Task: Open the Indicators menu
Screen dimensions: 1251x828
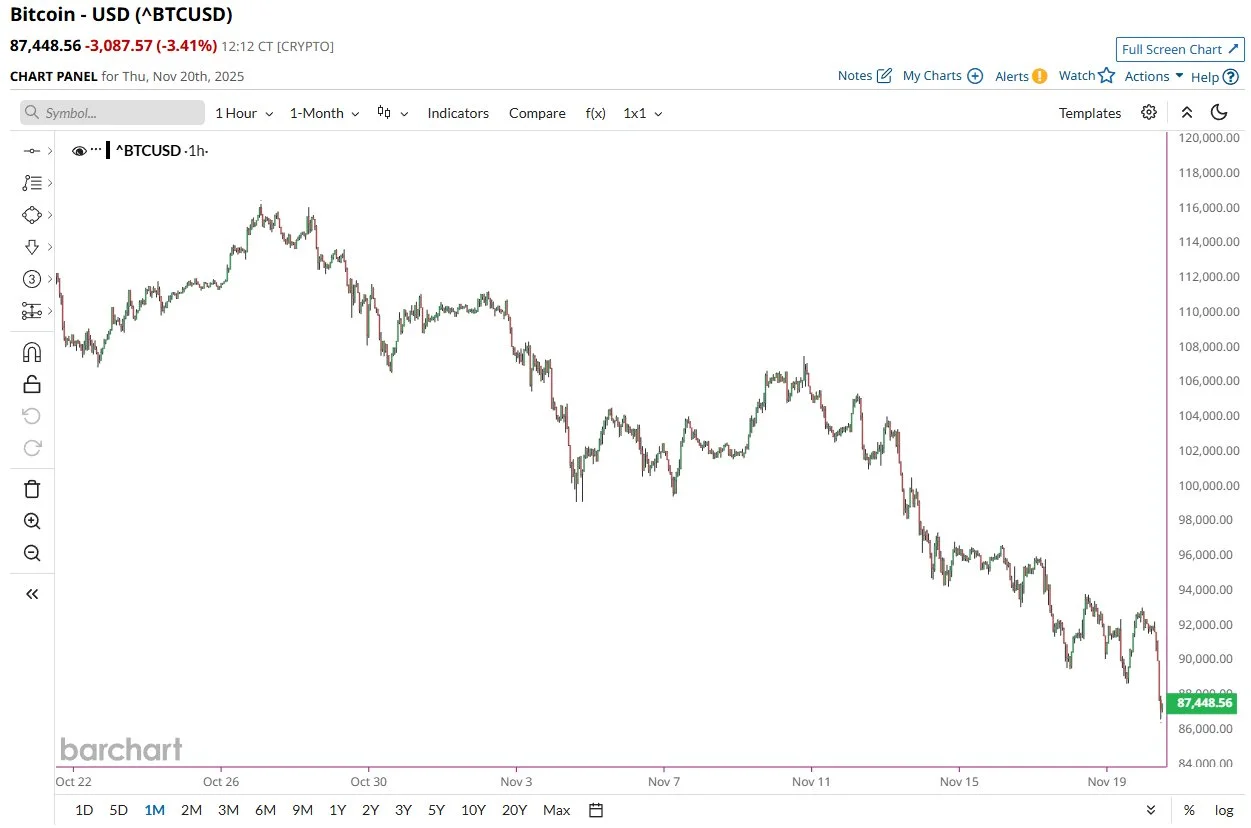Action: coord(458,113)
